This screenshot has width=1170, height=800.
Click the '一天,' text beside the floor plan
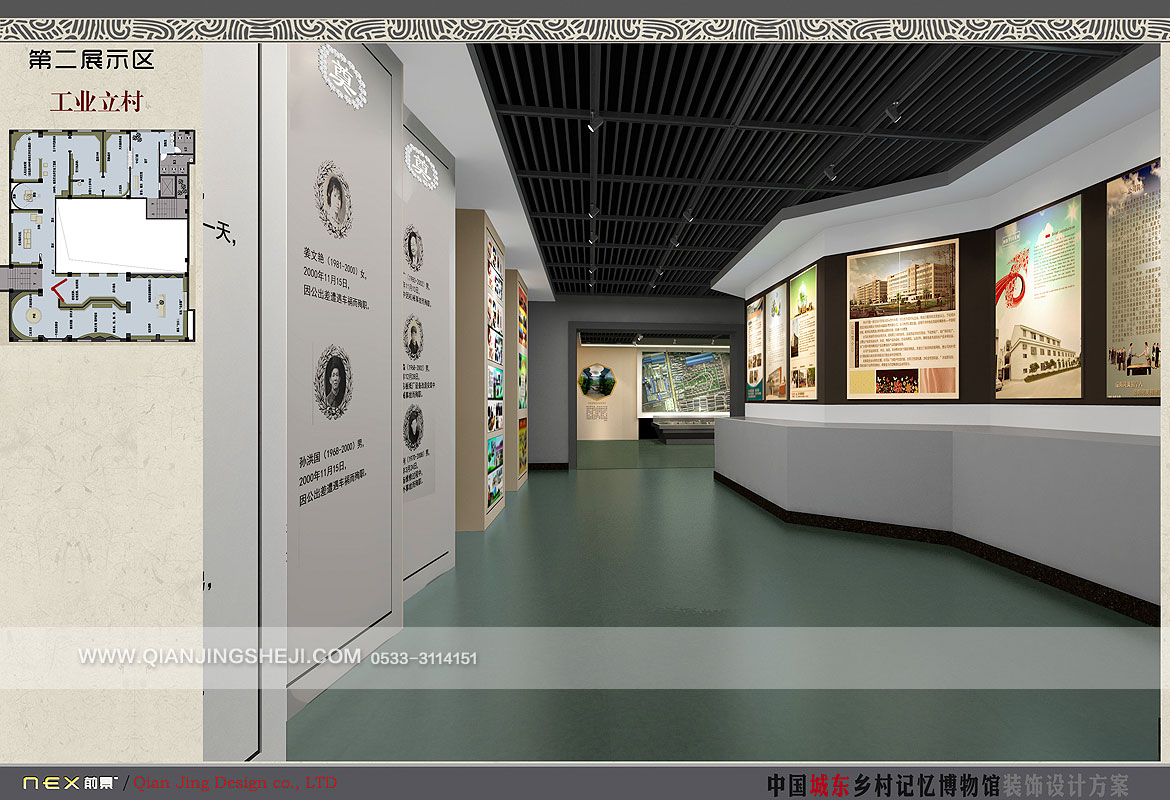(221, 231)
